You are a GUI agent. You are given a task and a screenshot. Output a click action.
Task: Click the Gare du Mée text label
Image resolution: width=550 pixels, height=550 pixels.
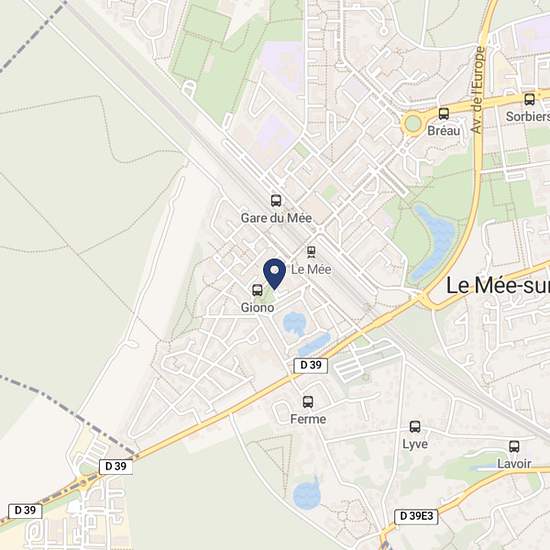276,218
